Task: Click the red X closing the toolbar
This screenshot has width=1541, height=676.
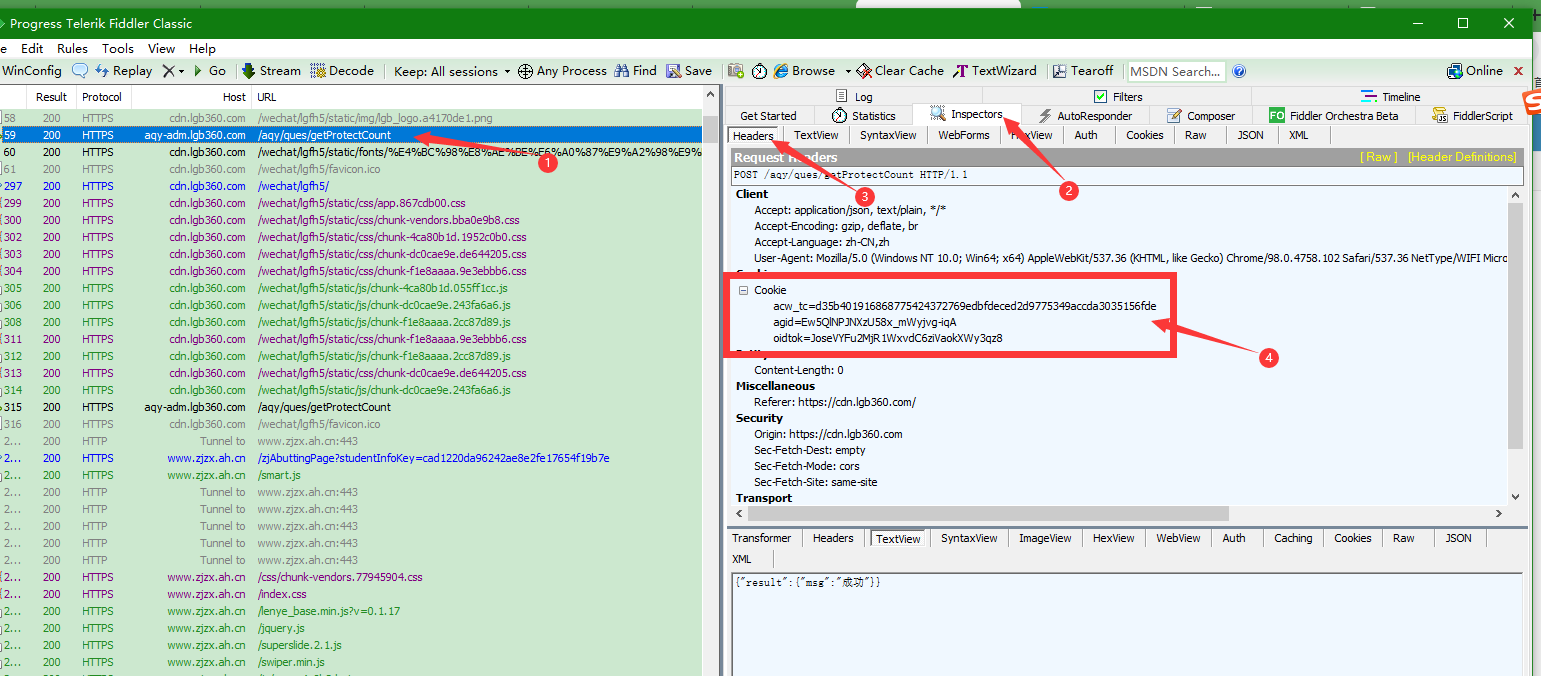Action: pyautogui.click(x=1519, y=71)
